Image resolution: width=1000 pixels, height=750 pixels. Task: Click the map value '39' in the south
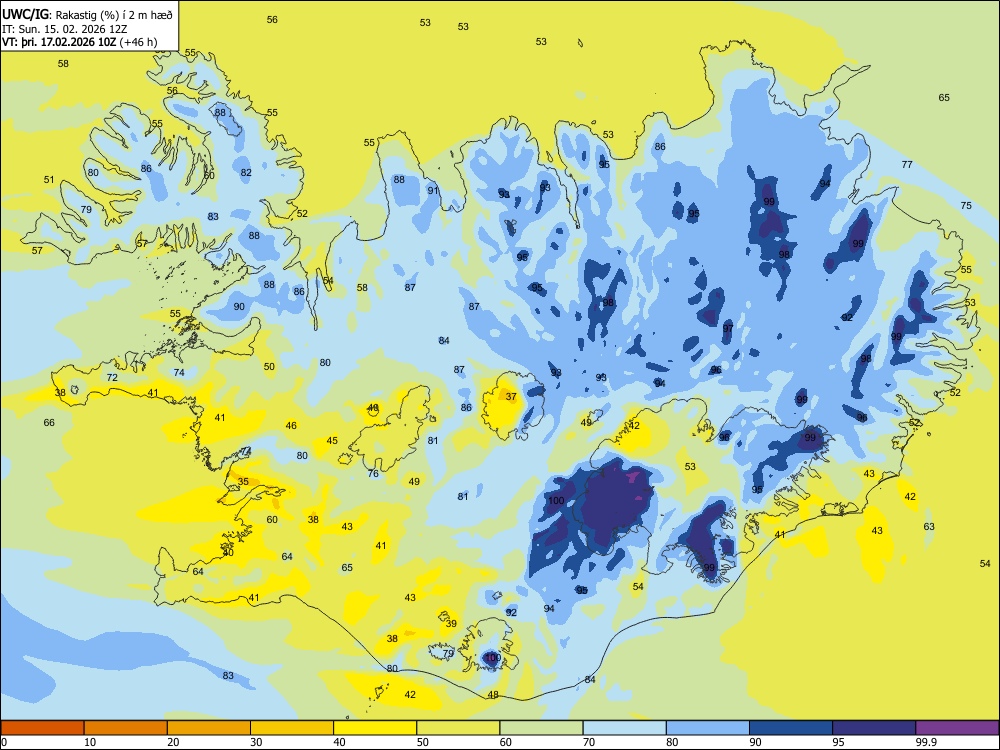(x=451, y=623)
